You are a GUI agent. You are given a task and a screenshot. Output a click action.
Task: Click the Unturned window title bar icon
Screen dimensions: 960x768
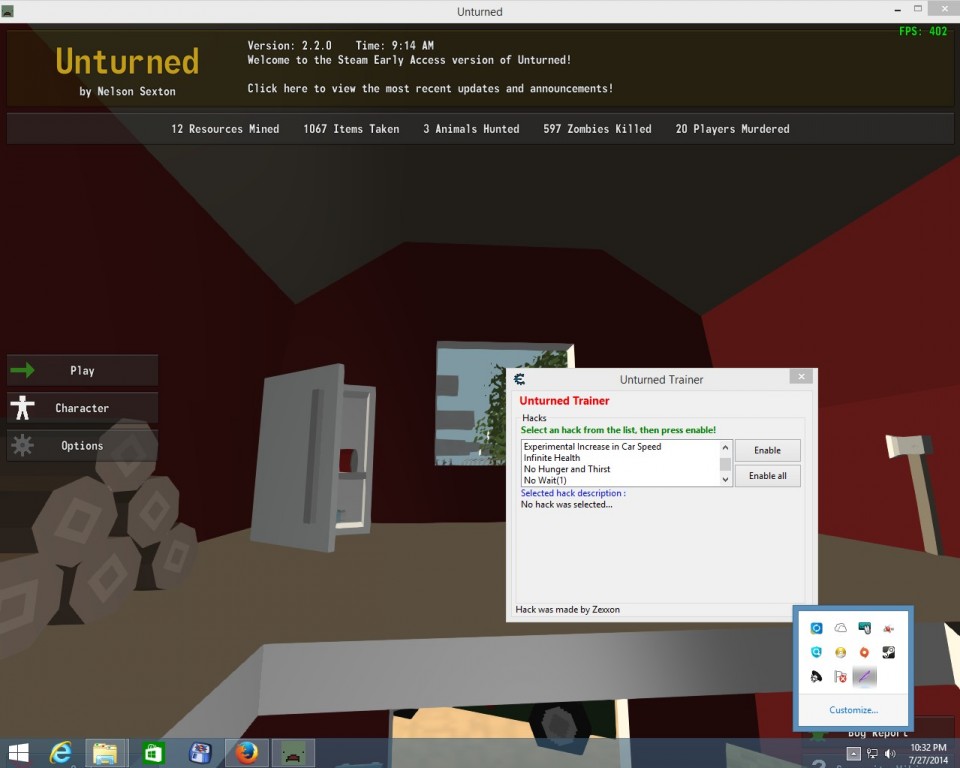8,11
